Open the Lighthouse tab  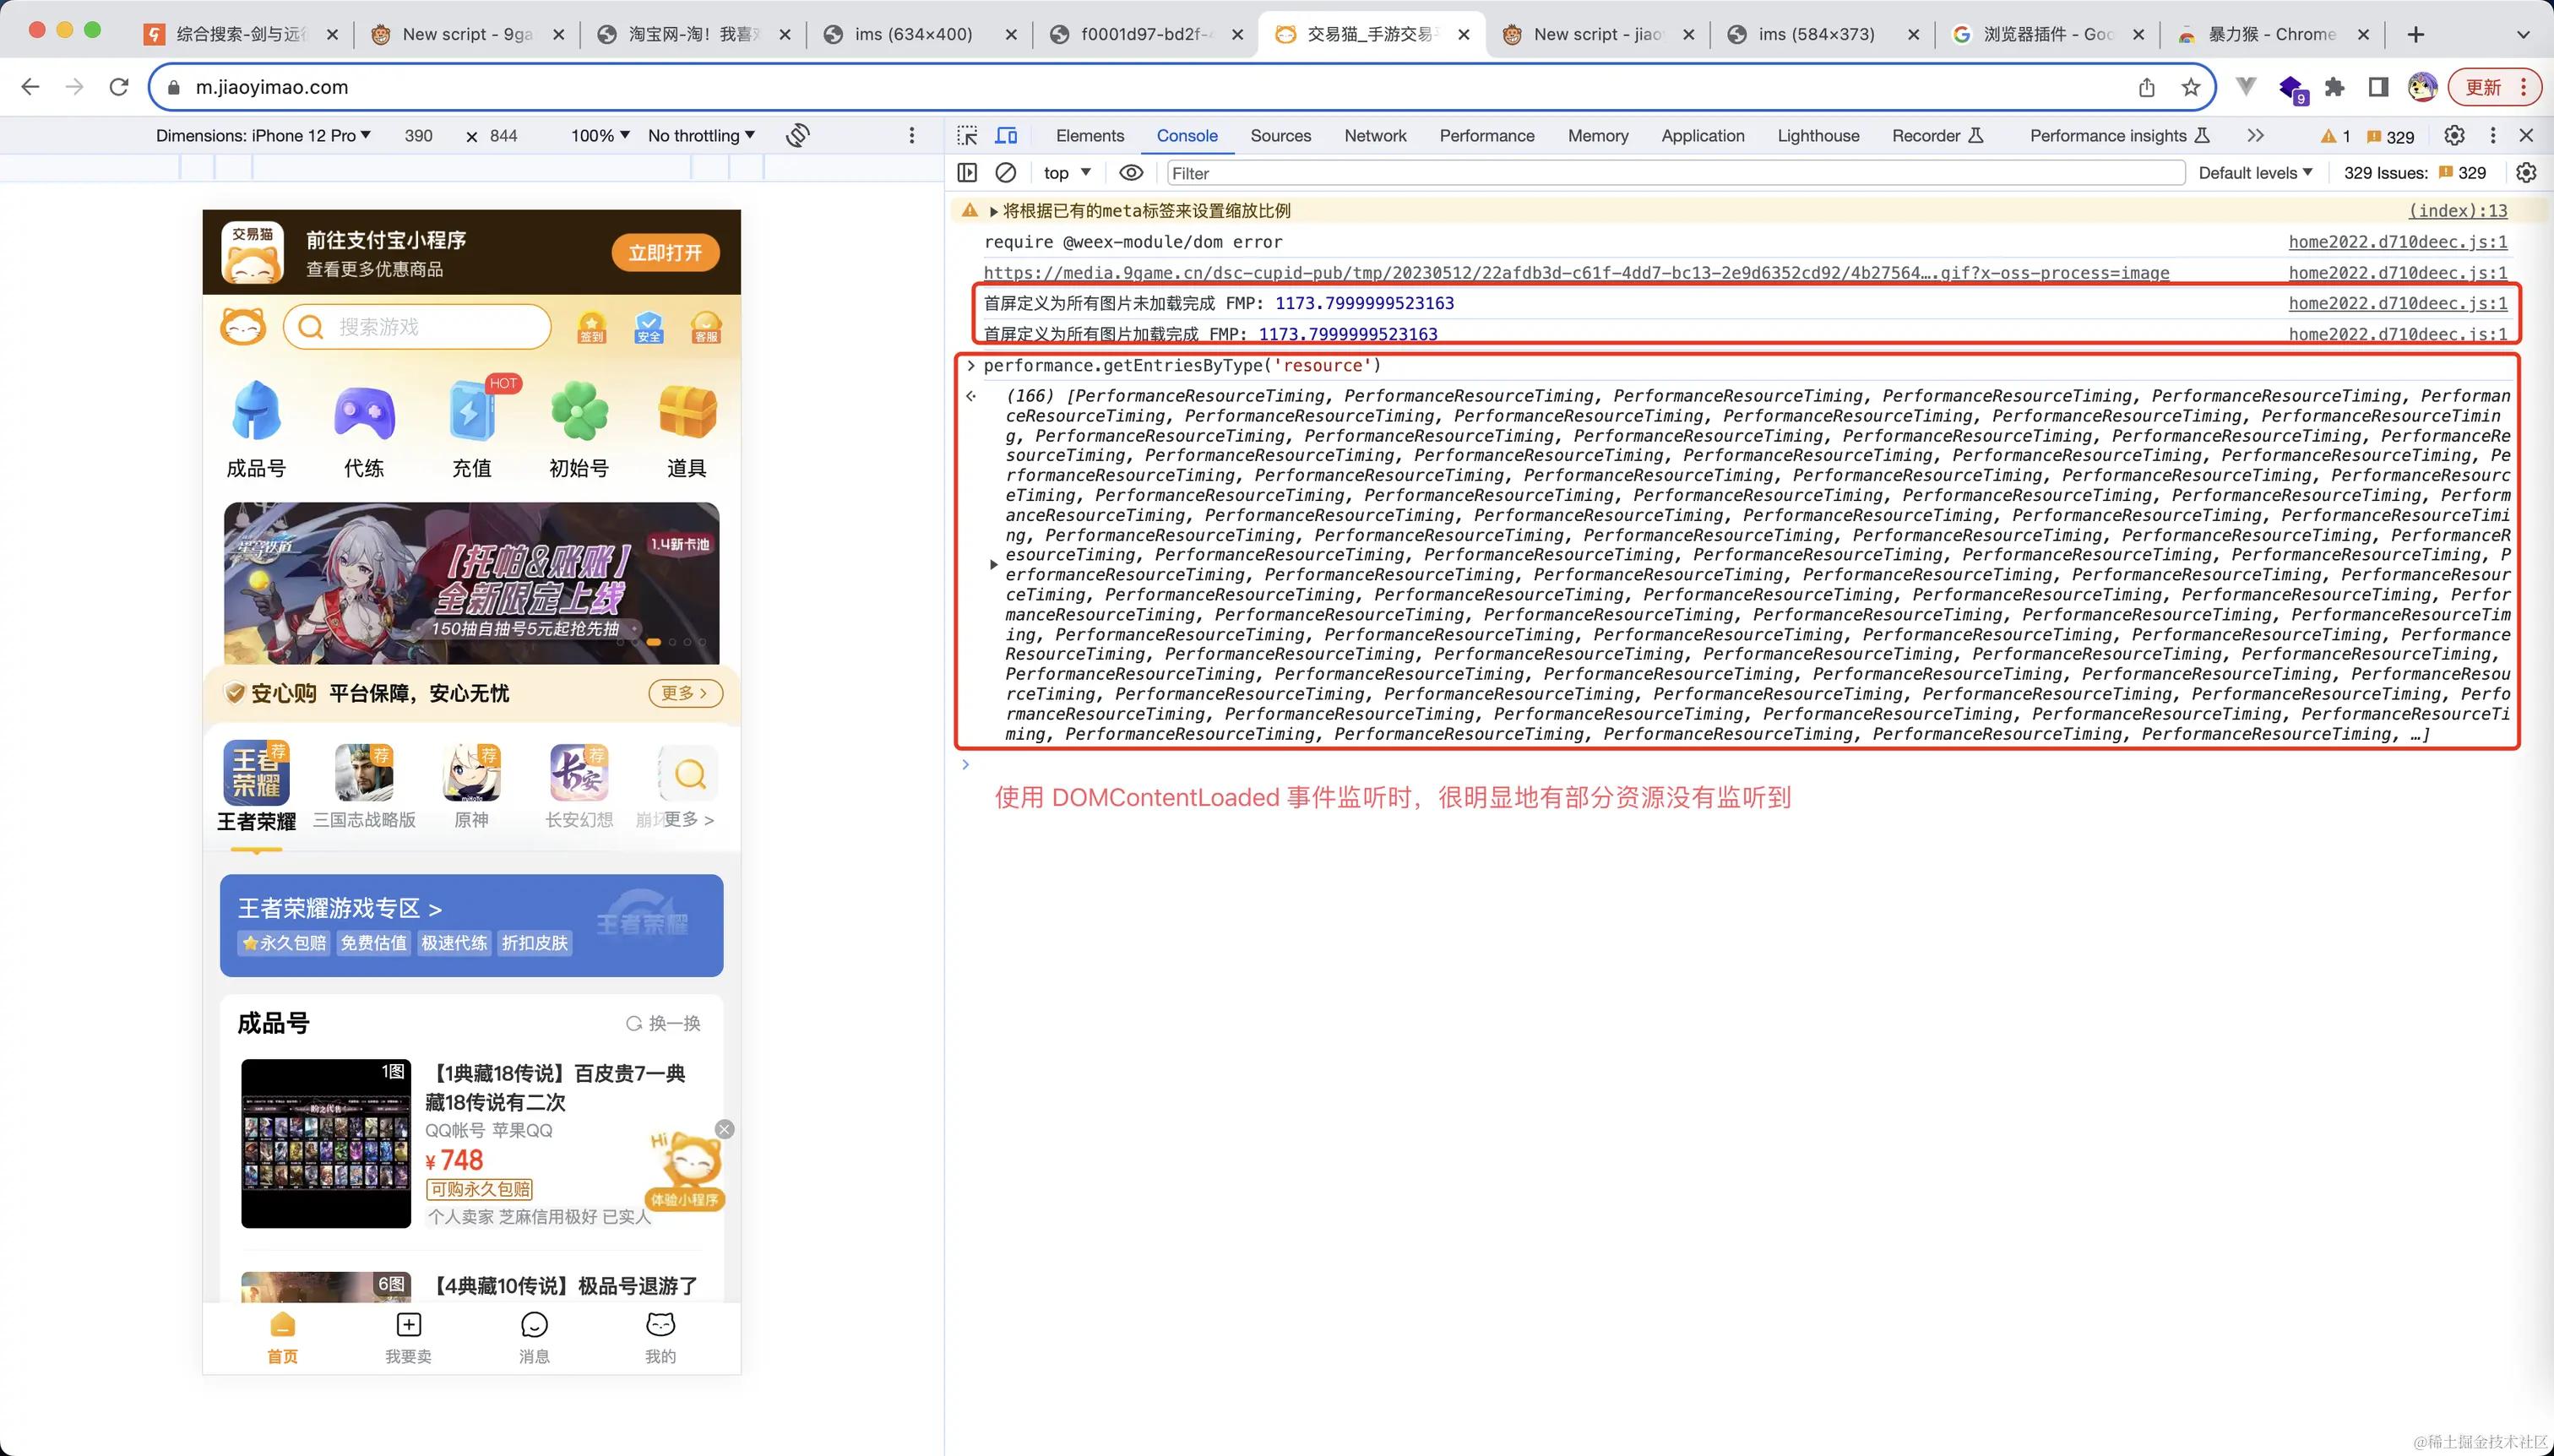tap(1817, 135)
